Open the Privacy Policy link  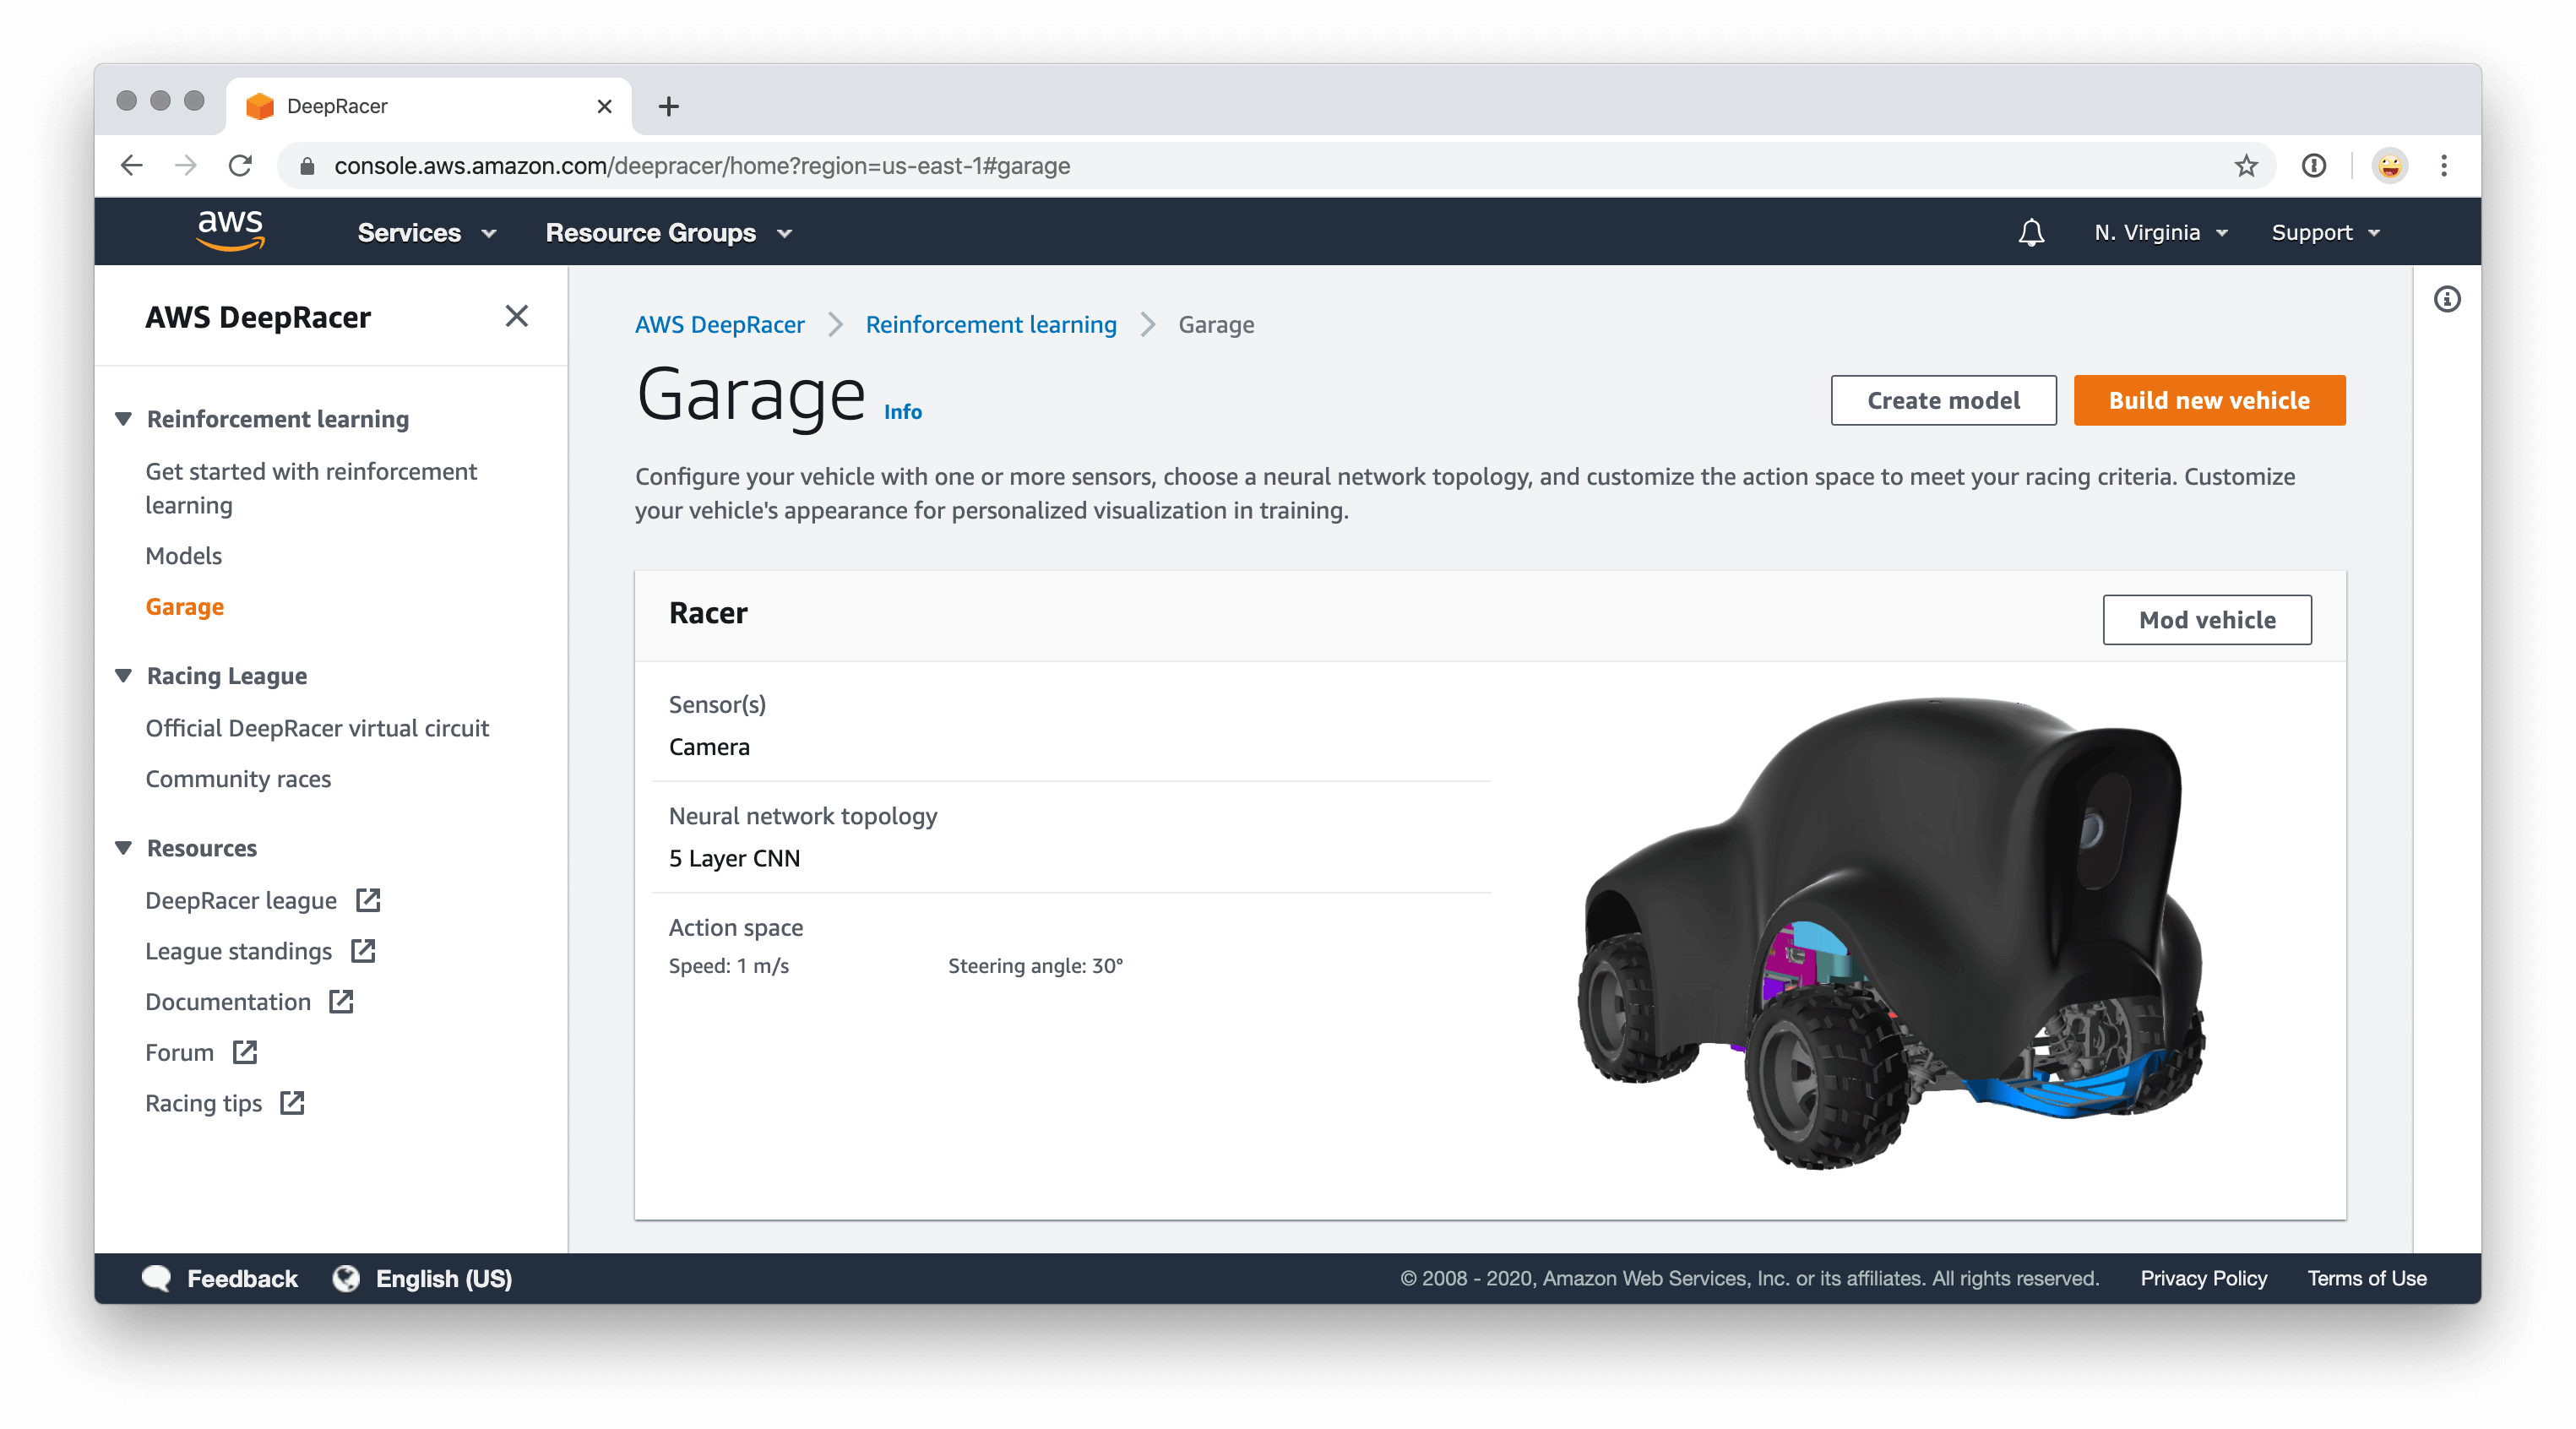(2203, 1278)
